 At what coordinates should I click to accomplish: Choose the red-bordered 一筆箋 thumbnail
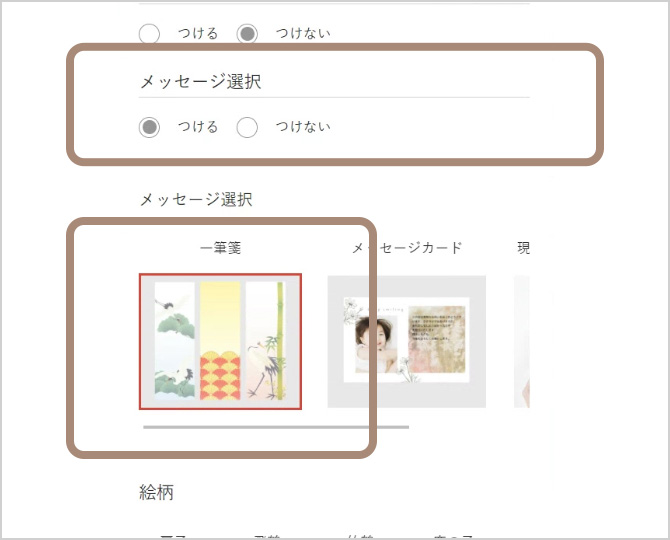(x=220, y=341)
